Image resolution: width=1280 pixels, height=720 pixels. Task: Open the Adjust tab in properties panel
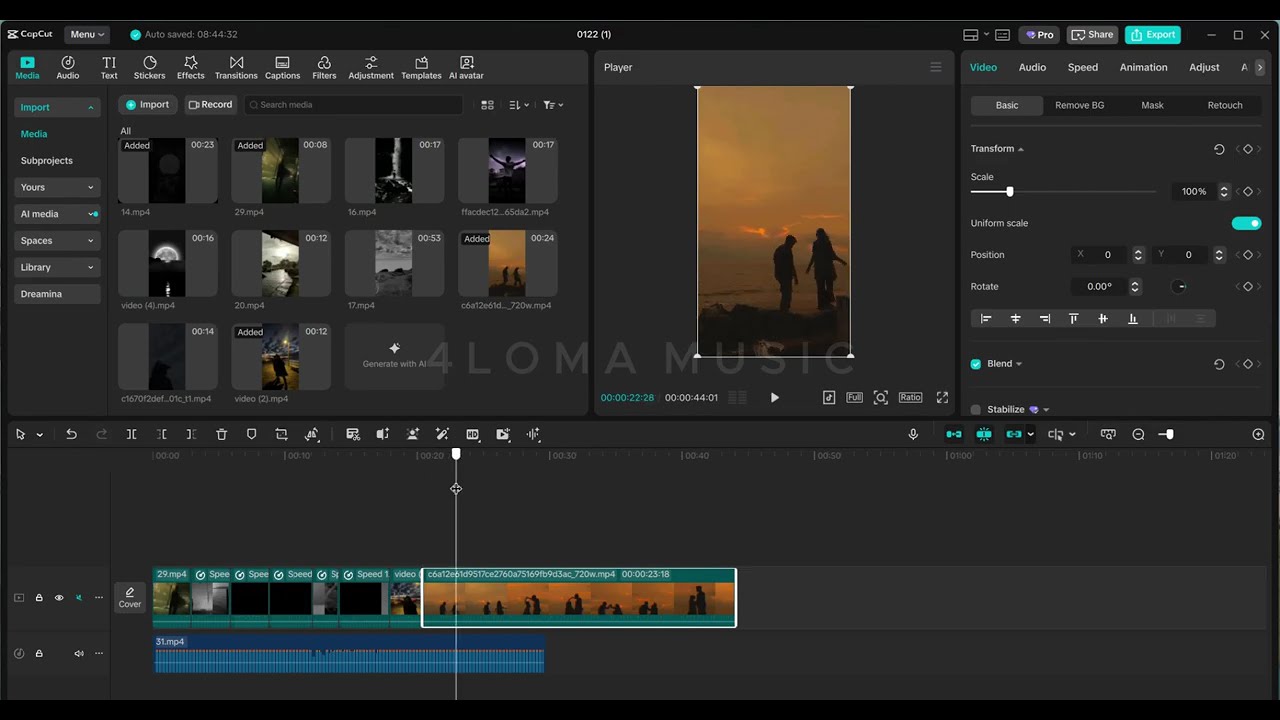pos(1204,67)
